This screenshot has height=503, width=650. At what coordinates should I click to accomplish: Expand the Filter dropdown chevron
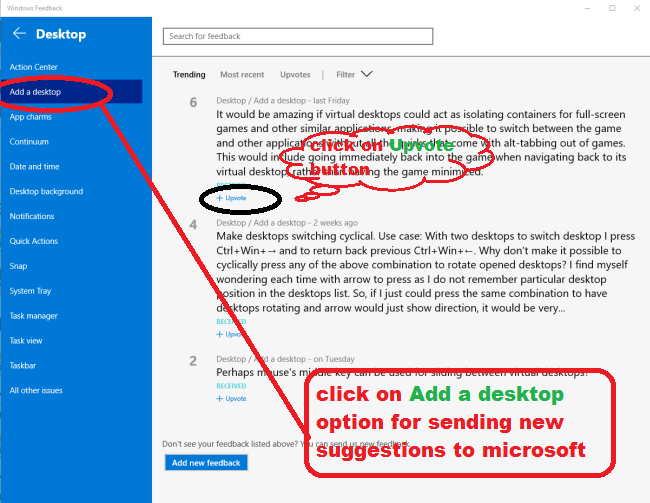pos(366,74)
